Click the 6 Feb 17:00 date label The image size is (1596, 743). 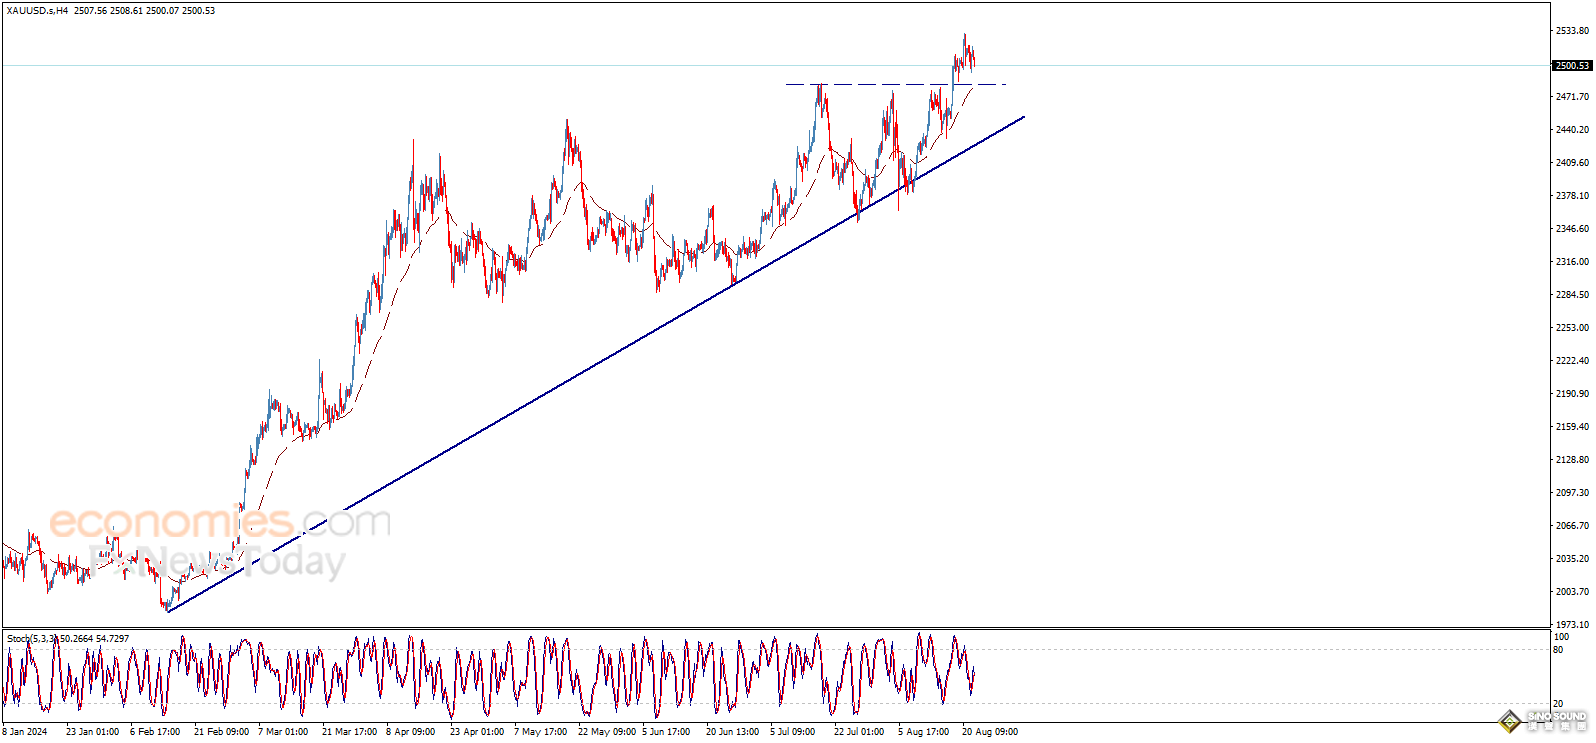pos(155,732)
